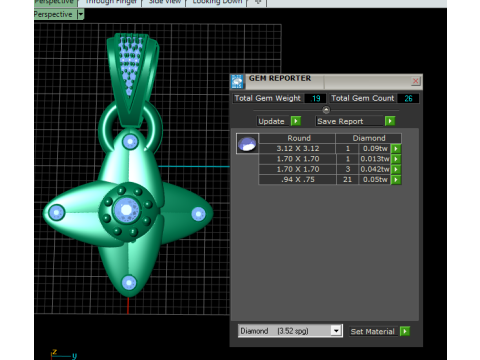Click the 0.05tw weight cell
480x360 pixels.
click(x=375, y=180)
